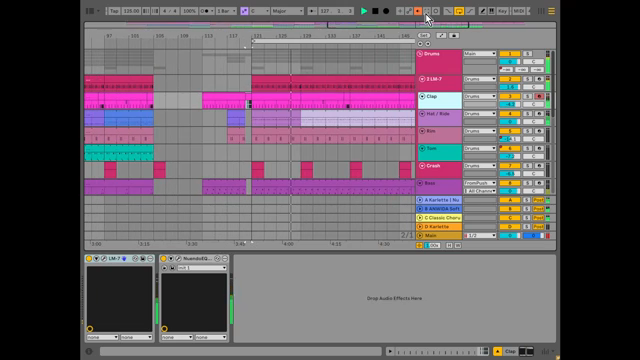Open the Key map mode
This screenshot has height=360, width=640.
(502, 11)
